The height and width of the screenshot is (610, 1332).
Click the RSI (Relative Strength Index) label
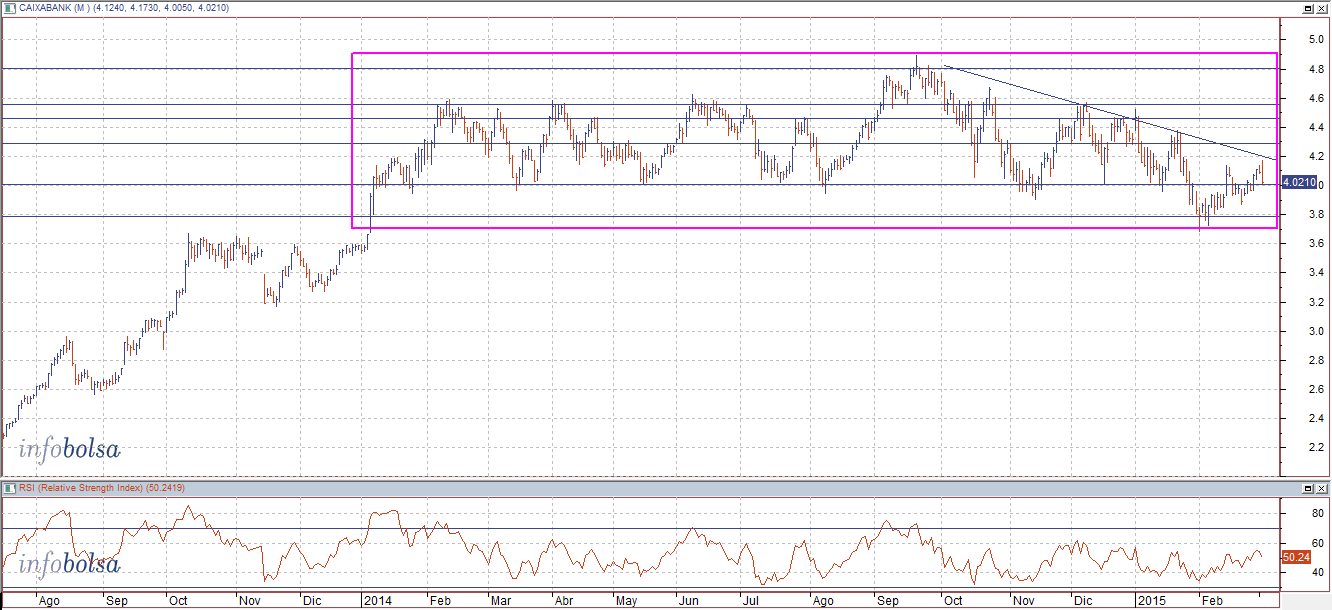(x=82, y=488)
